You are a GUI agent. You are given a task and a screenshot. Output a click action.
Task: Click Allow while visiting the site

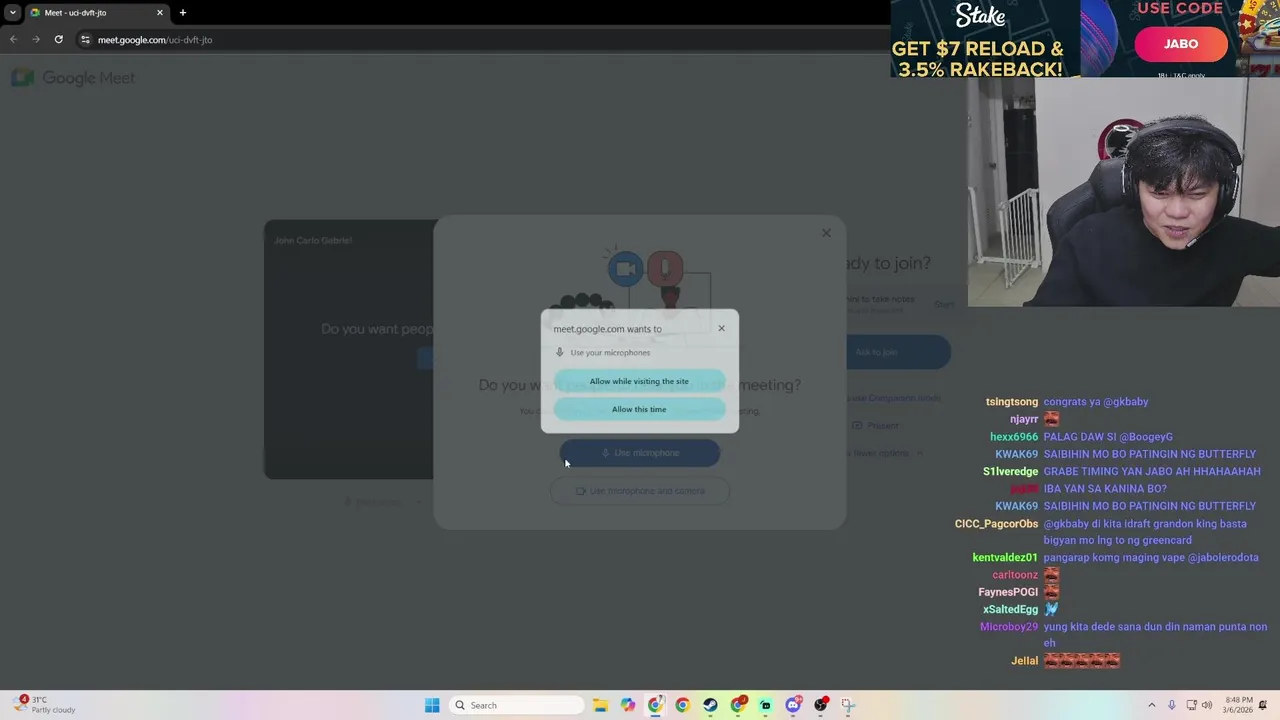coord(639,381)
